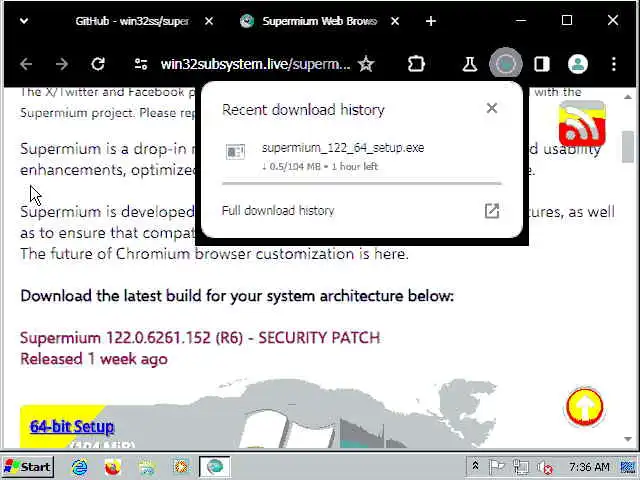Open the folder icon in taskbar
The image size is (640, 480).
click(147, 467)
